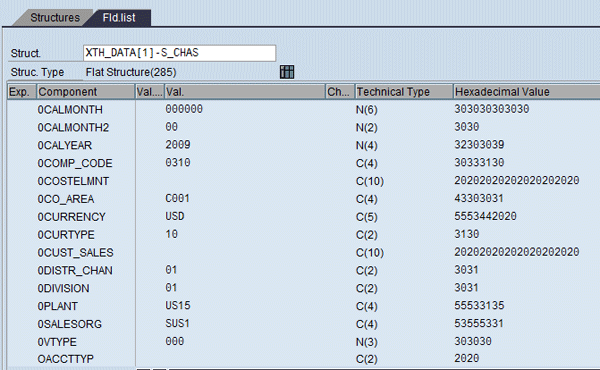Click hexadecimal value 43303031
This screenshot has width=600, height=370.
click(x=479, y=198)
